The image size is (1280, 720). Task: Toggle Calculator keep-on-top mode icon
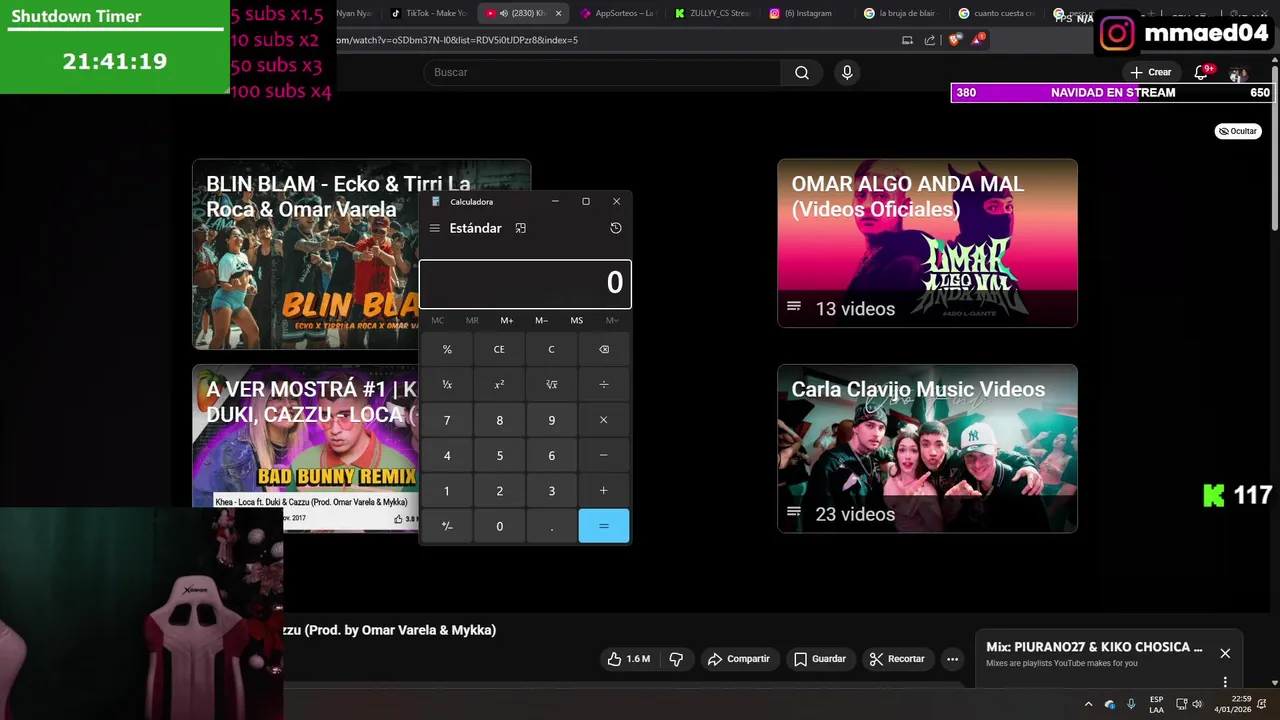[520, 228]
